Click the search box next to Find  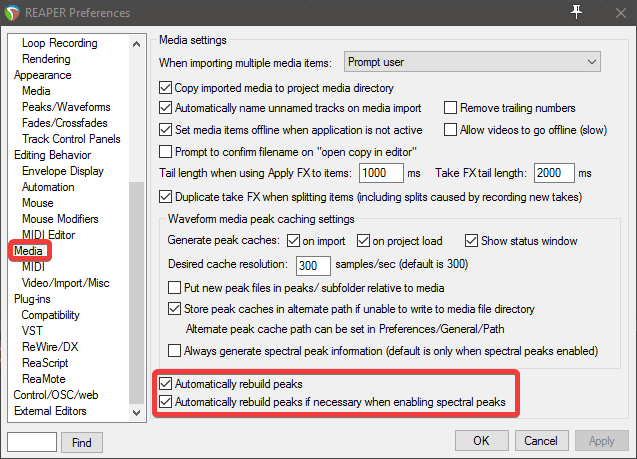pos(32,442)
